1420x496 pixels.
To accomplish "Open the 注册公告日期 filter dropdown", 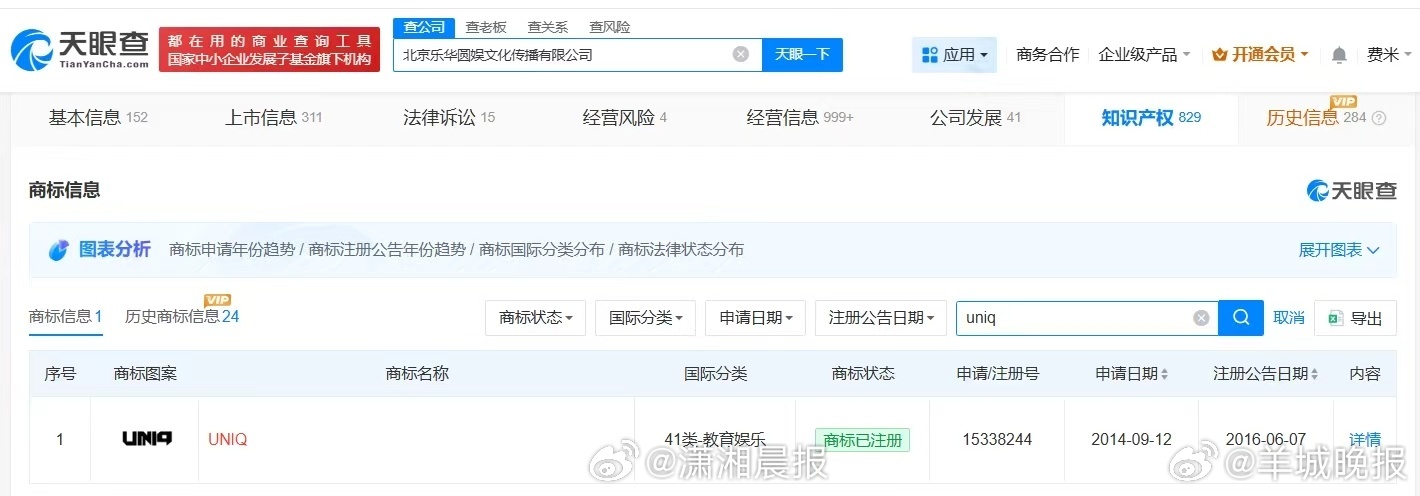I will point(880,318).
